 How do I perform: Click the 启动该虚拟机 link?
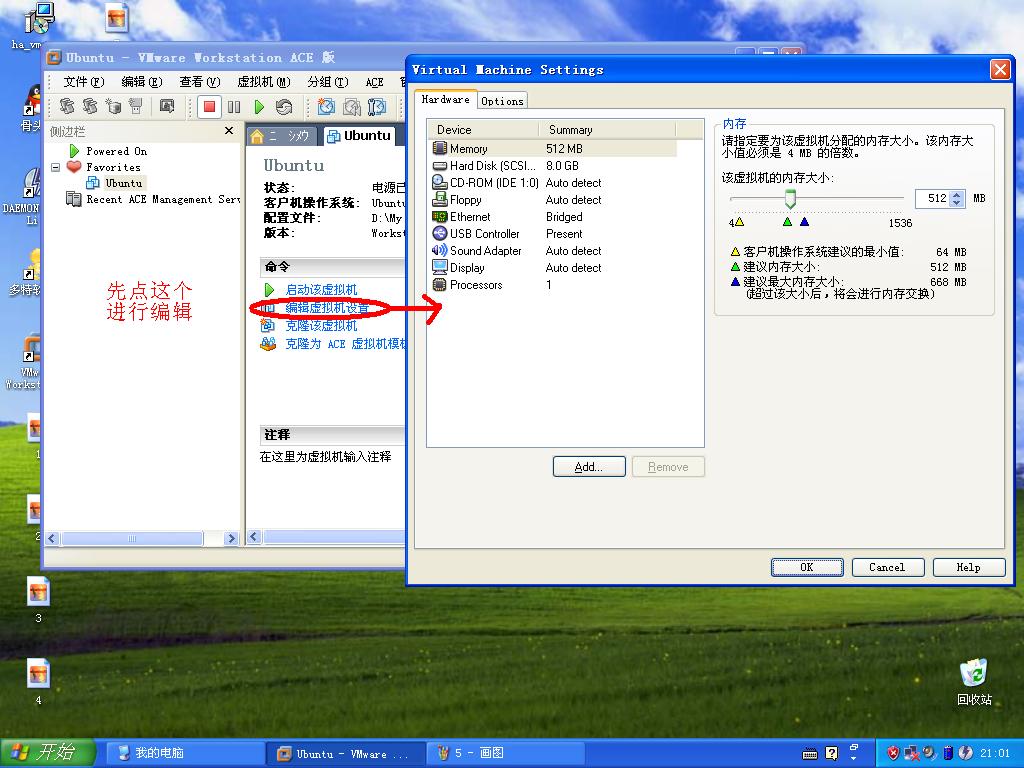[x=321, y=289]
